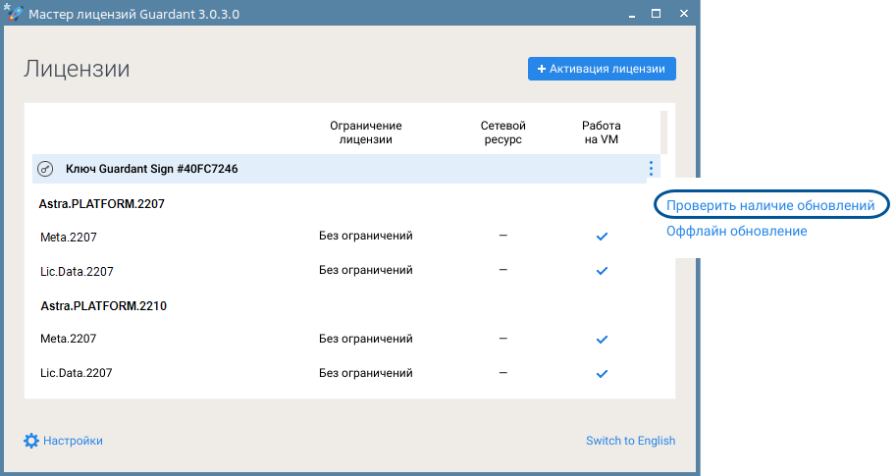The image size is (892, 476).
Task: Click the Guardant app icon in the title bar
Action: (12, 15)
